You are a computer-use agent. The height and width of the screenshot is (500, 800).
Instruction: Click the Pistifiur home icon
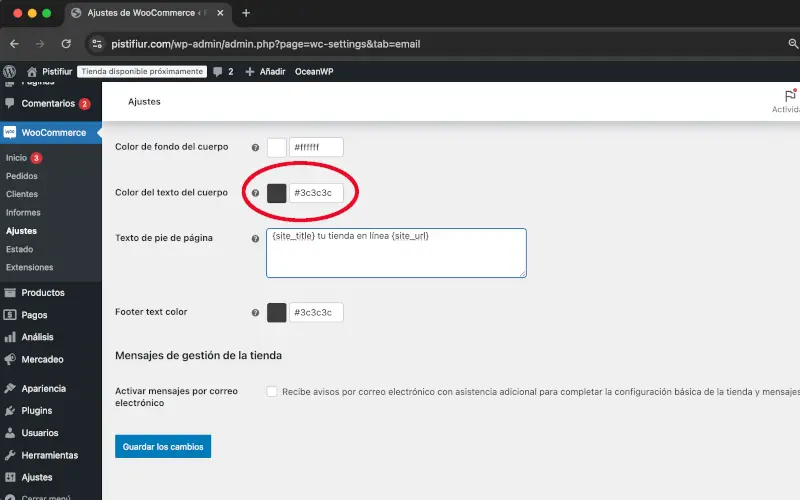32,71
